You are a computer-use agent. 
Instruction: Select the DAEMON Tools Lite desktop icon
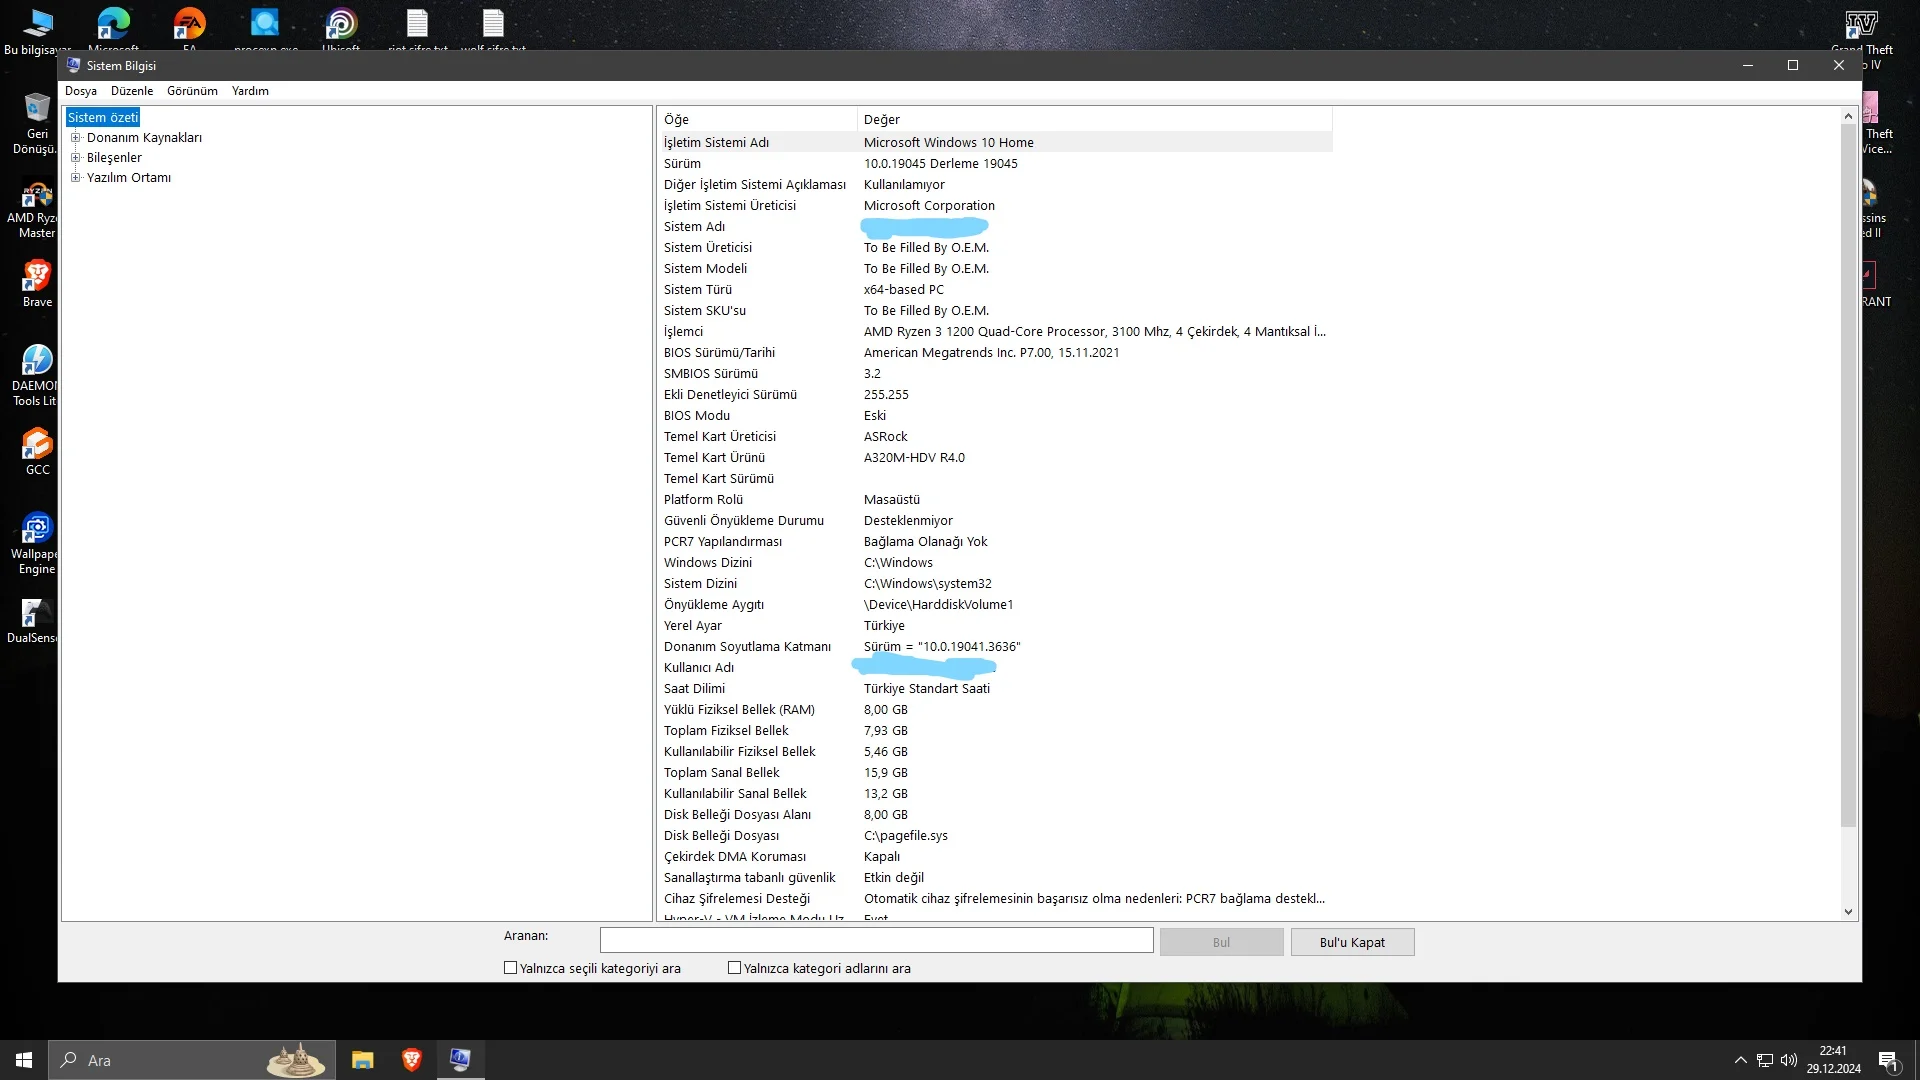click(34, 375)
